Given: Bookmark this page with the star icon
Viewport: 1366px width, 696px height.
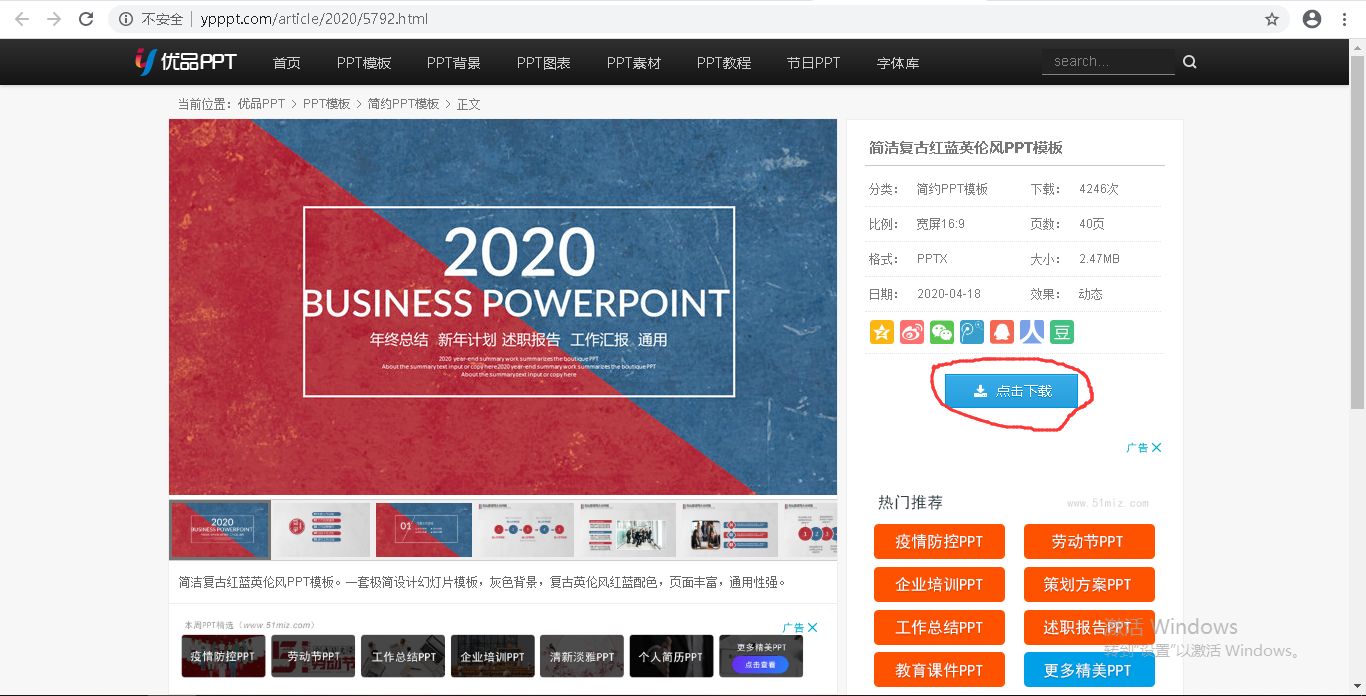Looking at the screenshot, I should click(1272, 19).
